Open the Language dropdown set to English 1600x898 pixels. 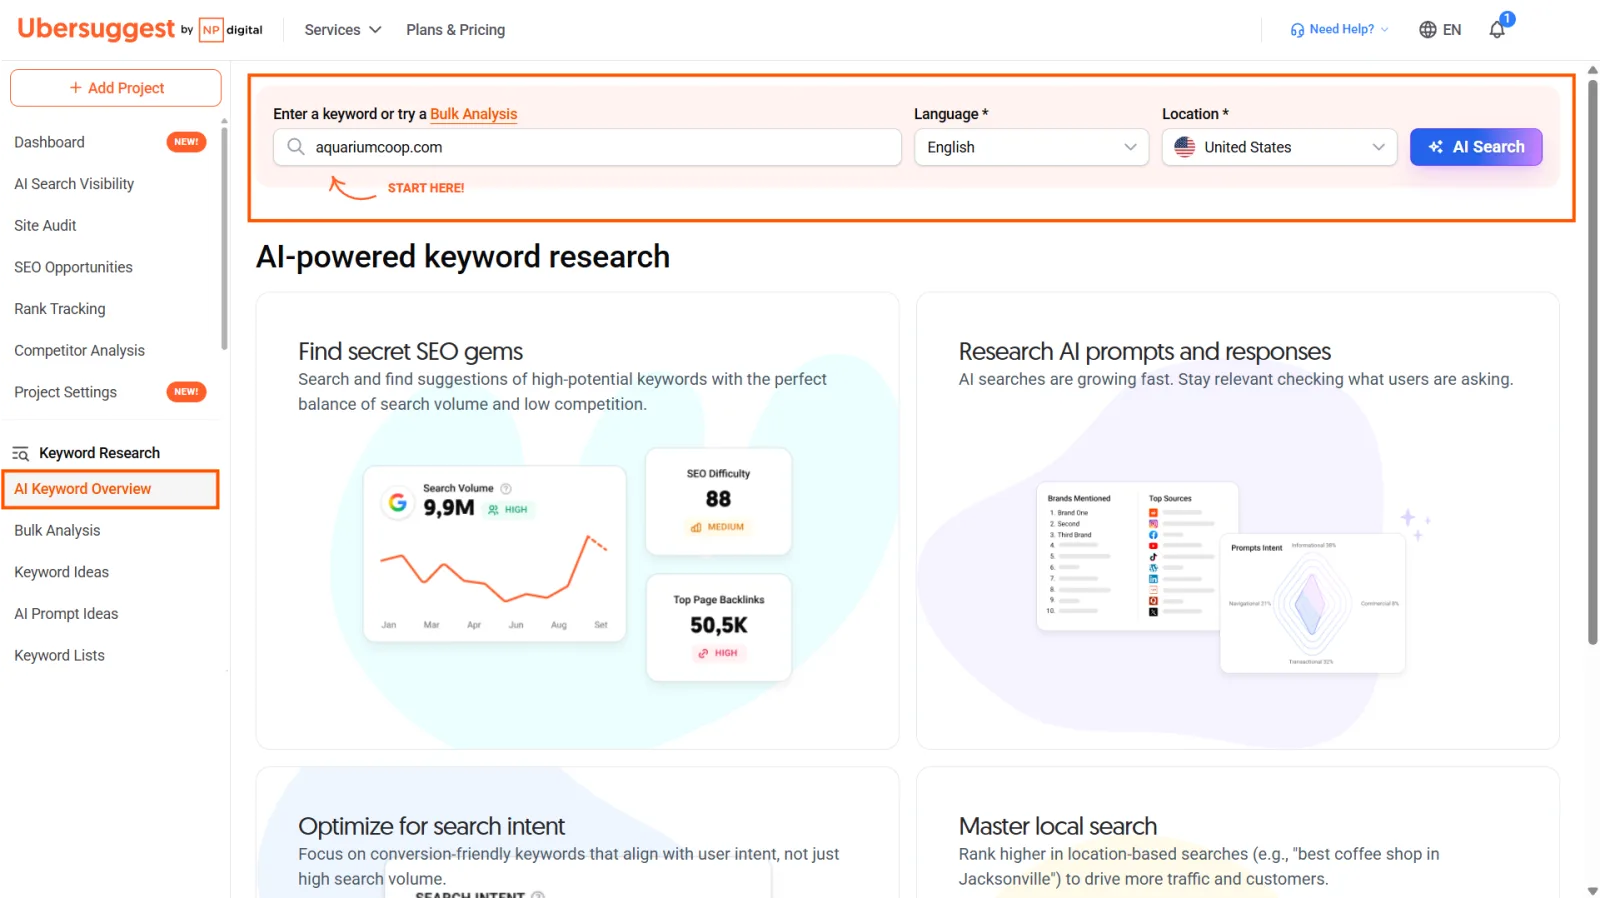click(x=1031, y=147)
